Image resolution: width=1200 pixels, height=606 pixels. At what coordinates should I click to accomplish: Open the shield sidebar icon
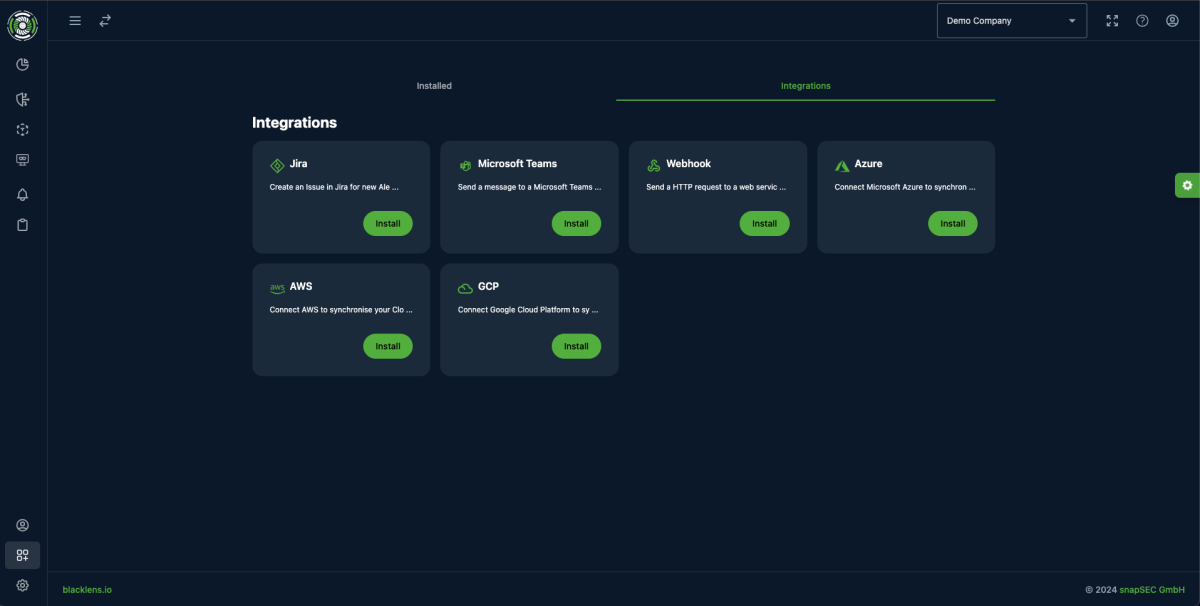[23, 99]
